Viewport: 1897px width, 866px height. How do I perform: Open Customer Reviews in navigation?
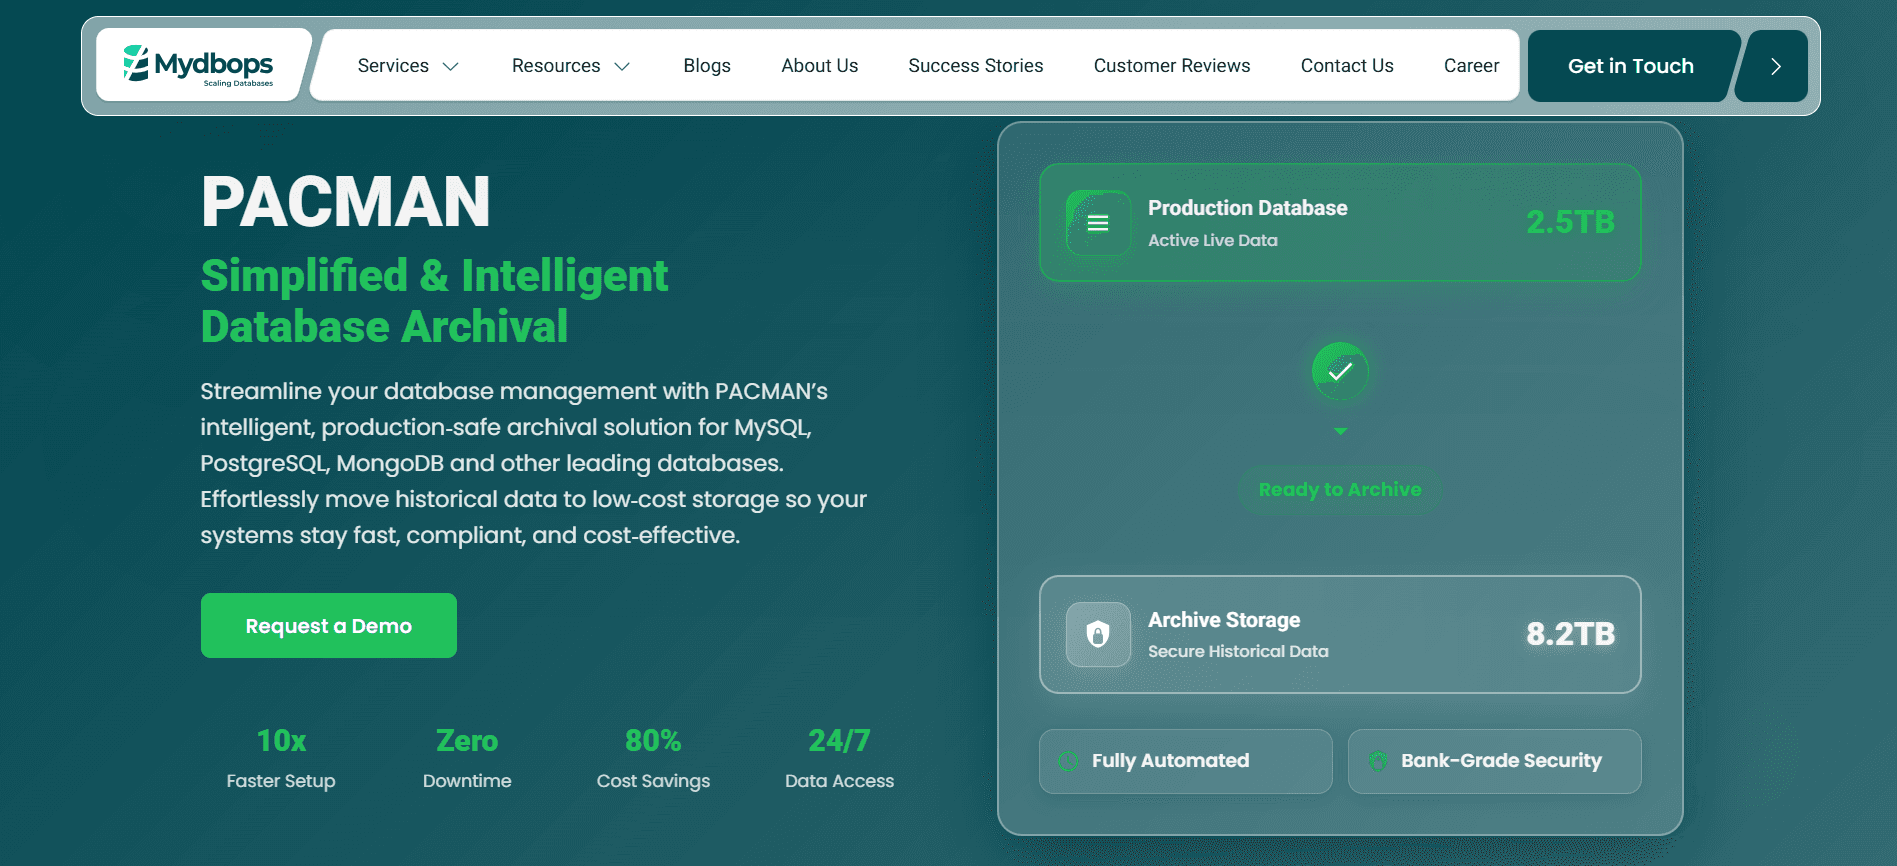pos(1172,66)
